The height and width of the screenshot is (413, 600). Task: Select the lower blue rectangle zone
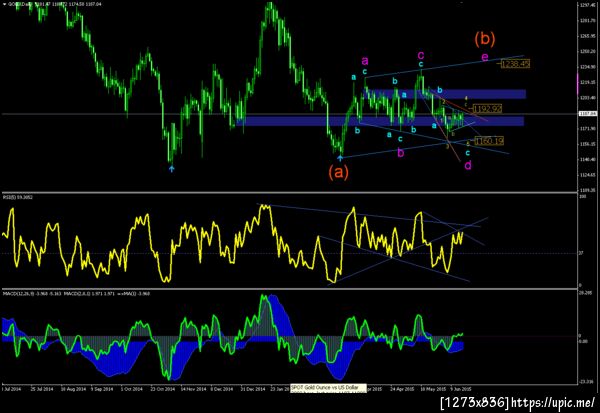point(380,121)
